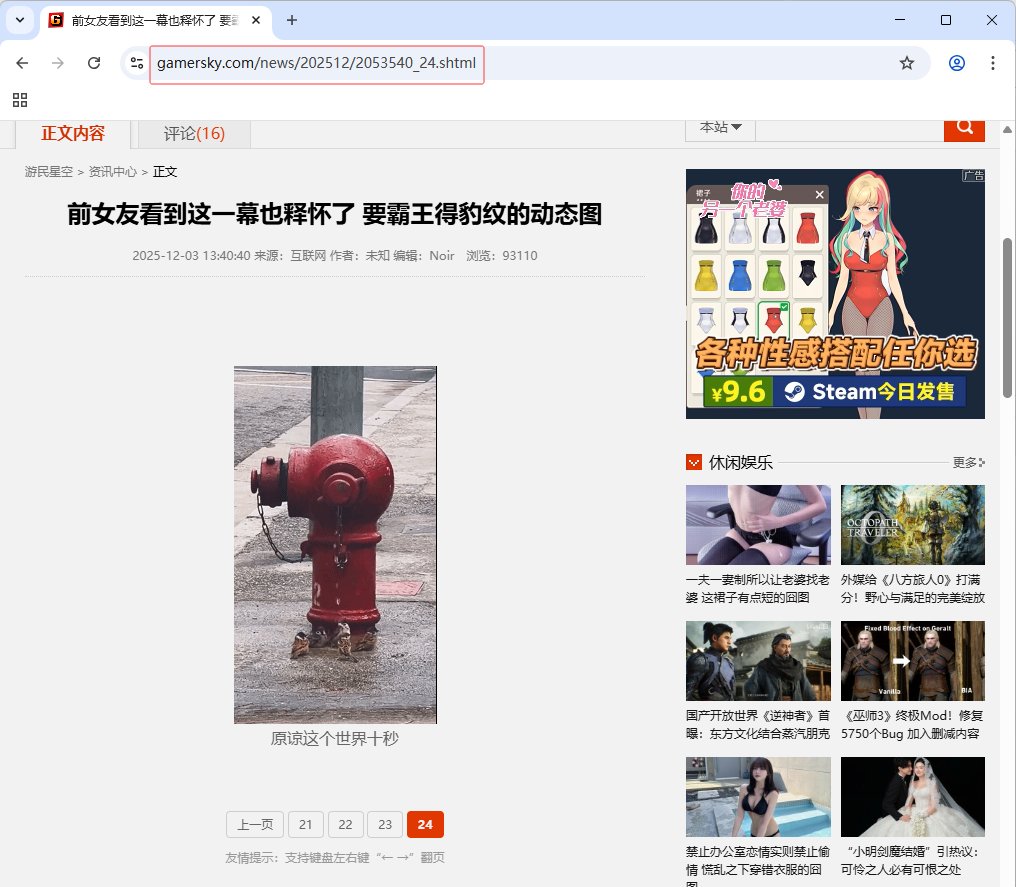Click the apps grid icon below the toolbar
The height and width of the screenshot is (887, 1016).
[20, 100]
